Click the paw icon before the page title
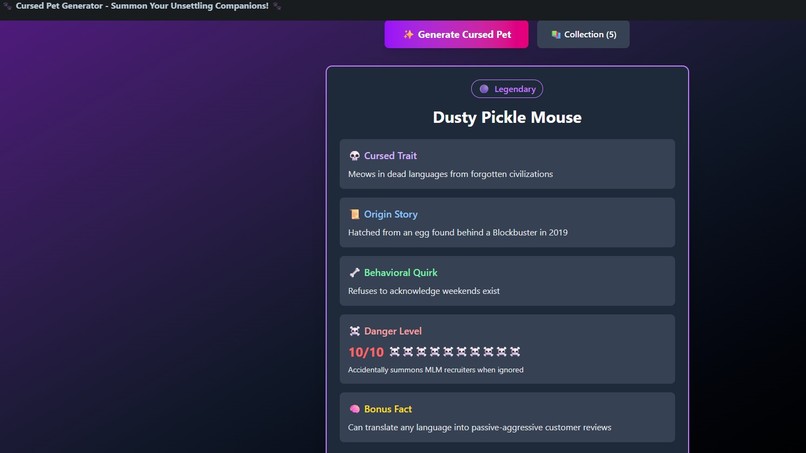This screenshot has width=806, height=453. tap(7, 6)
